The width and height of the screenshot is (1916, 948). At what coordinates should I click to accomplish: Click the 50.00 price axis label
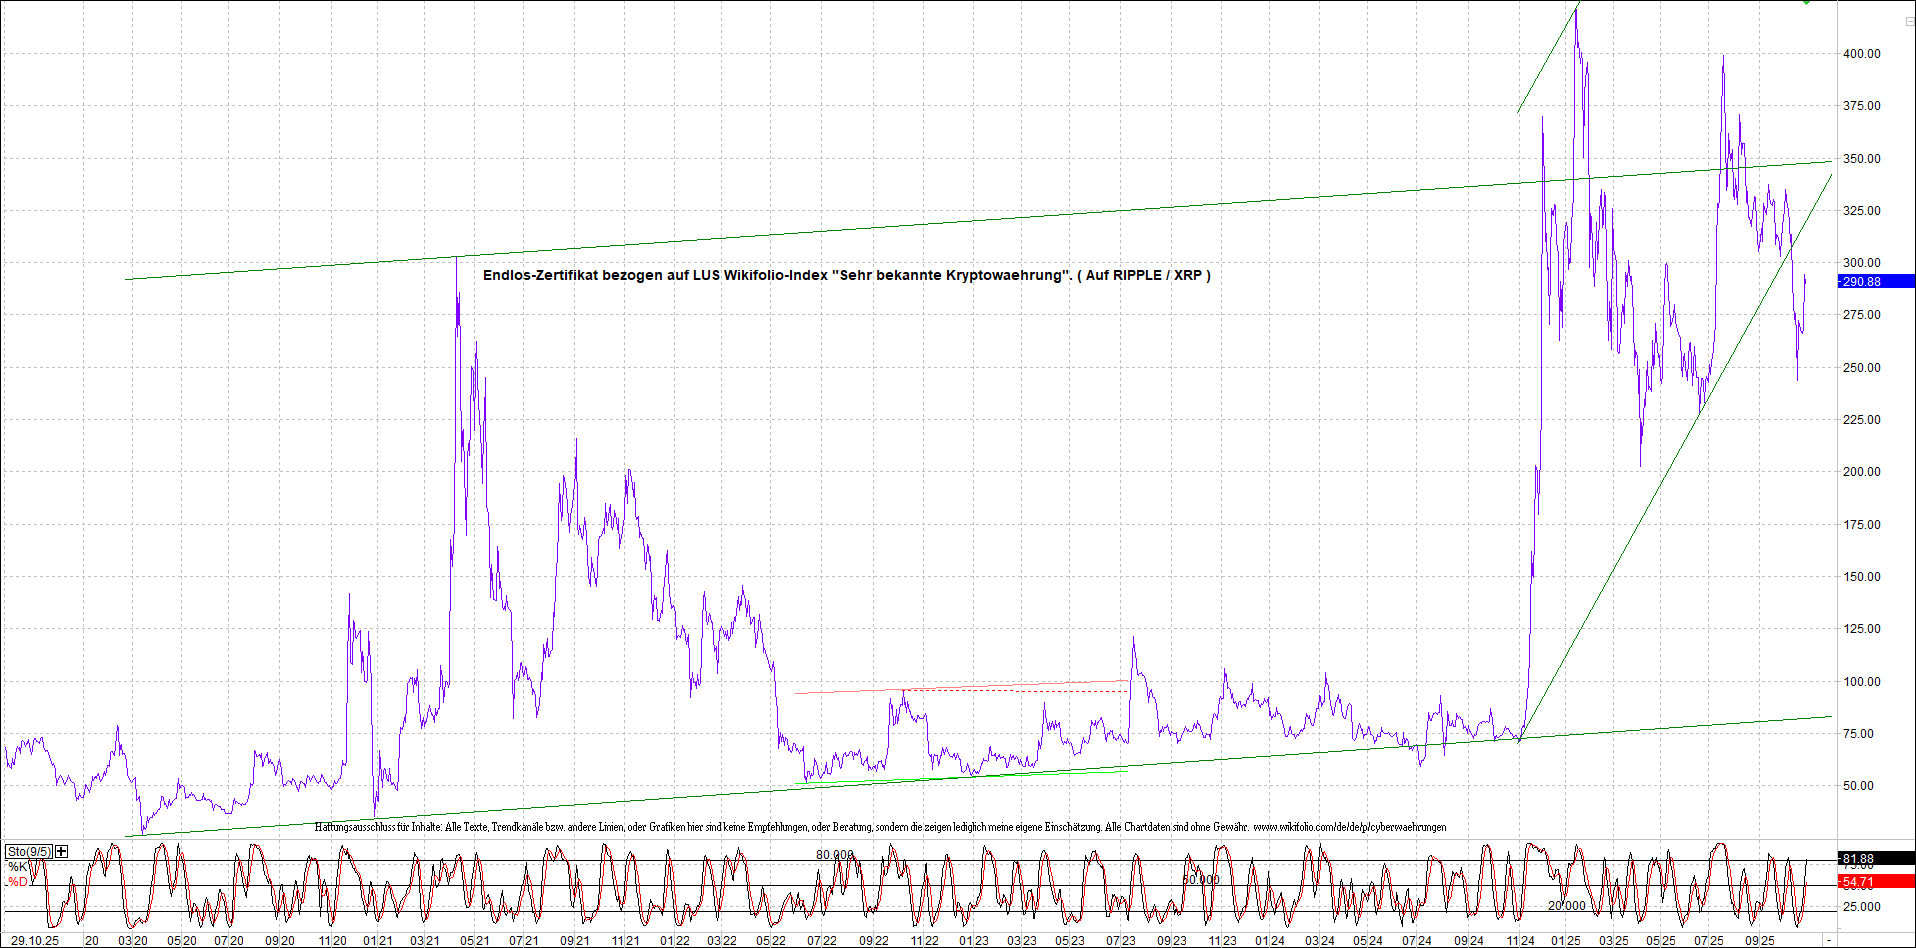coord(1861,786)
